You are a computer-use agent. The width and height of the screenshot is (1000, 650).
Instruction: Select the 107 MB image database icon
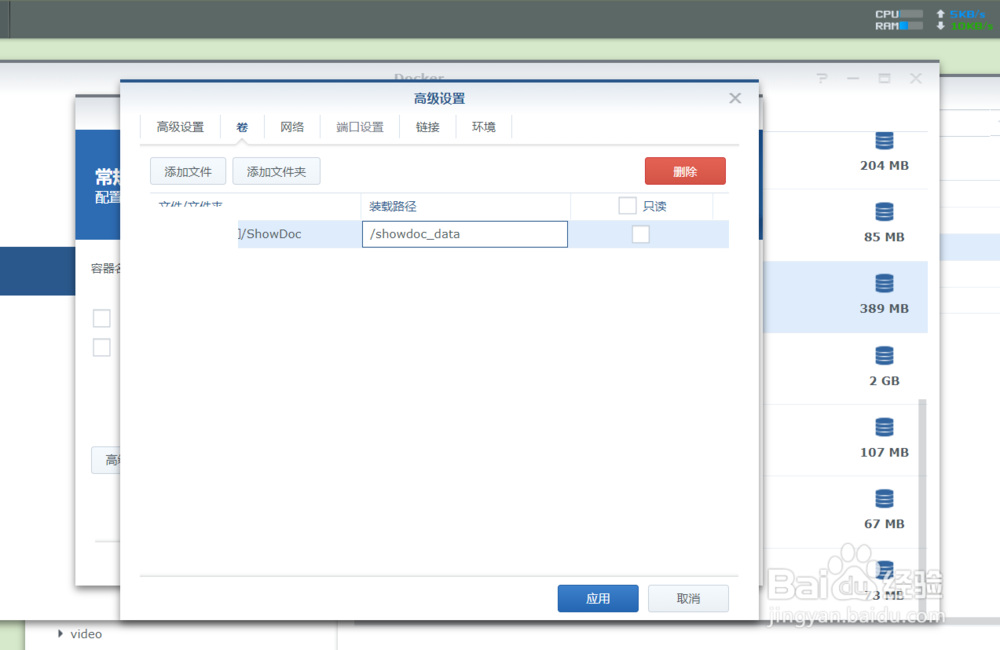[884, 427]
